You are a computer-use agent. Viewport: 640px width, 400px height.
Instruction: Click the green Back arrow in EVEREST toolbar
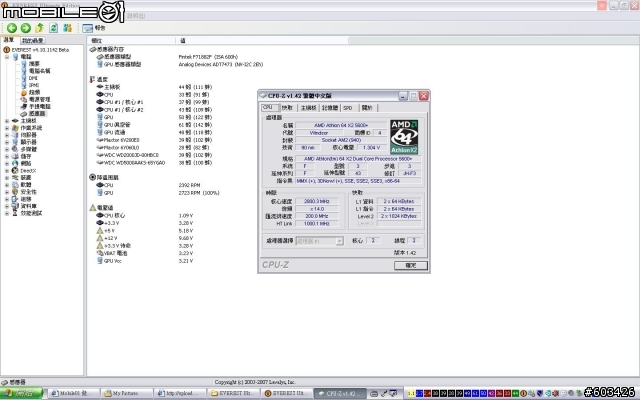coord(12,28)
